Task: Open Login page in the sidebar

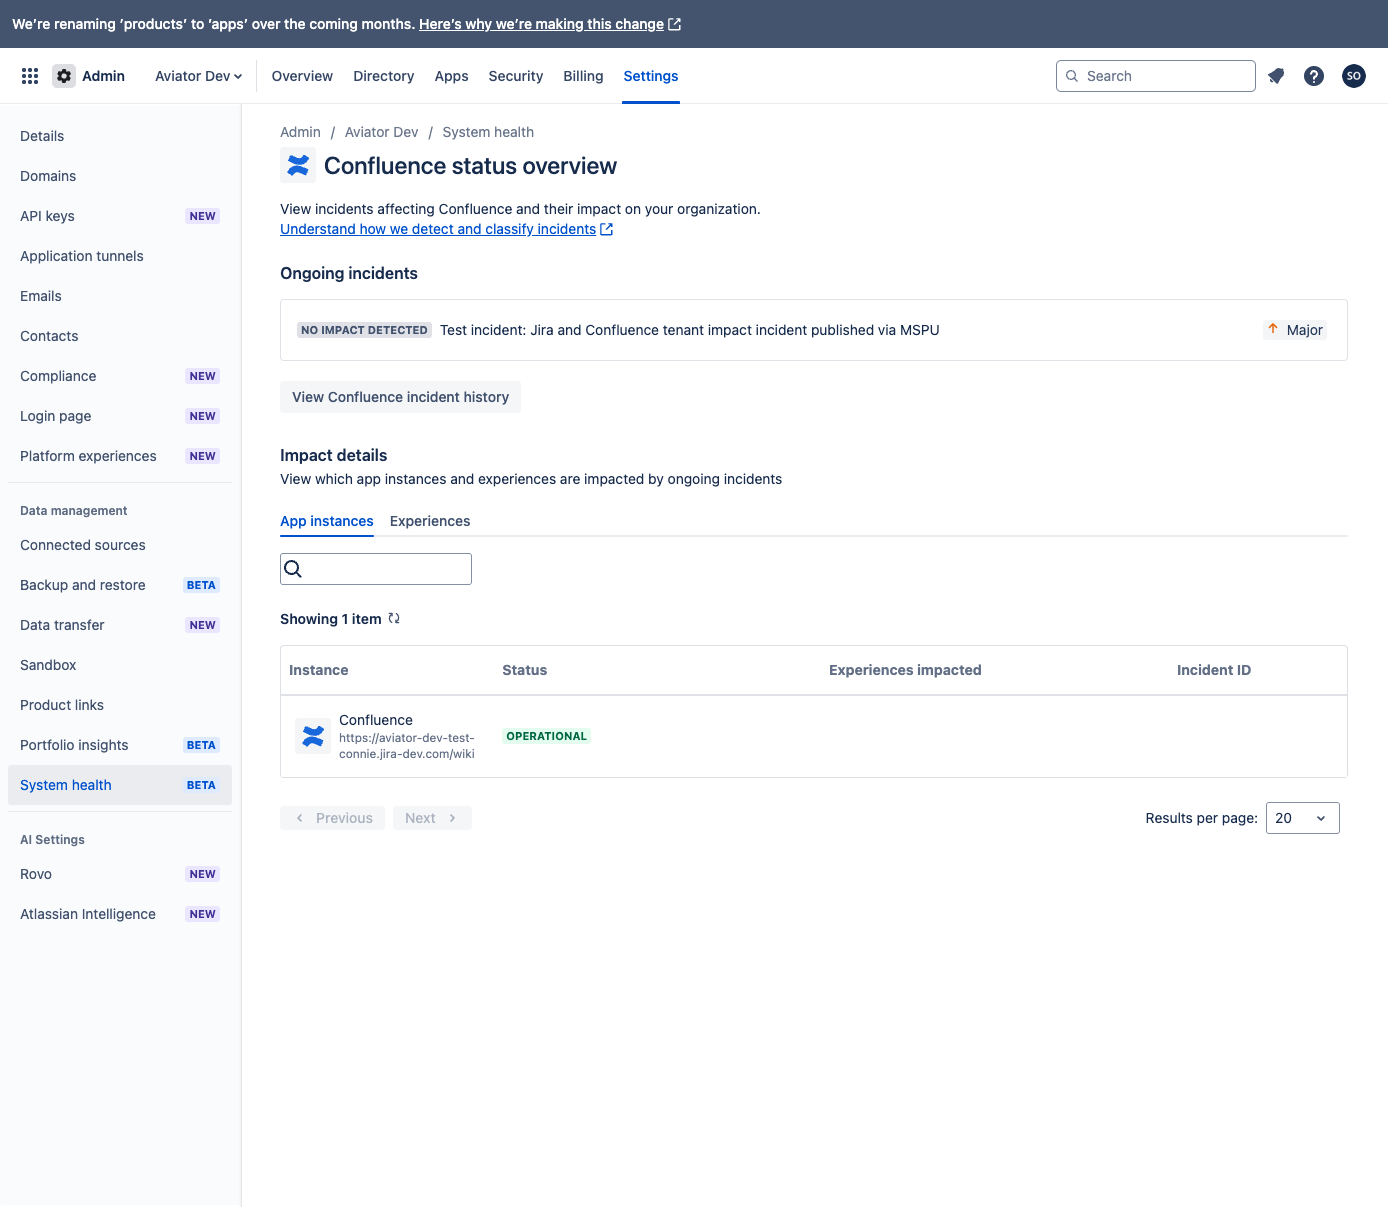Action: (120, 416)
